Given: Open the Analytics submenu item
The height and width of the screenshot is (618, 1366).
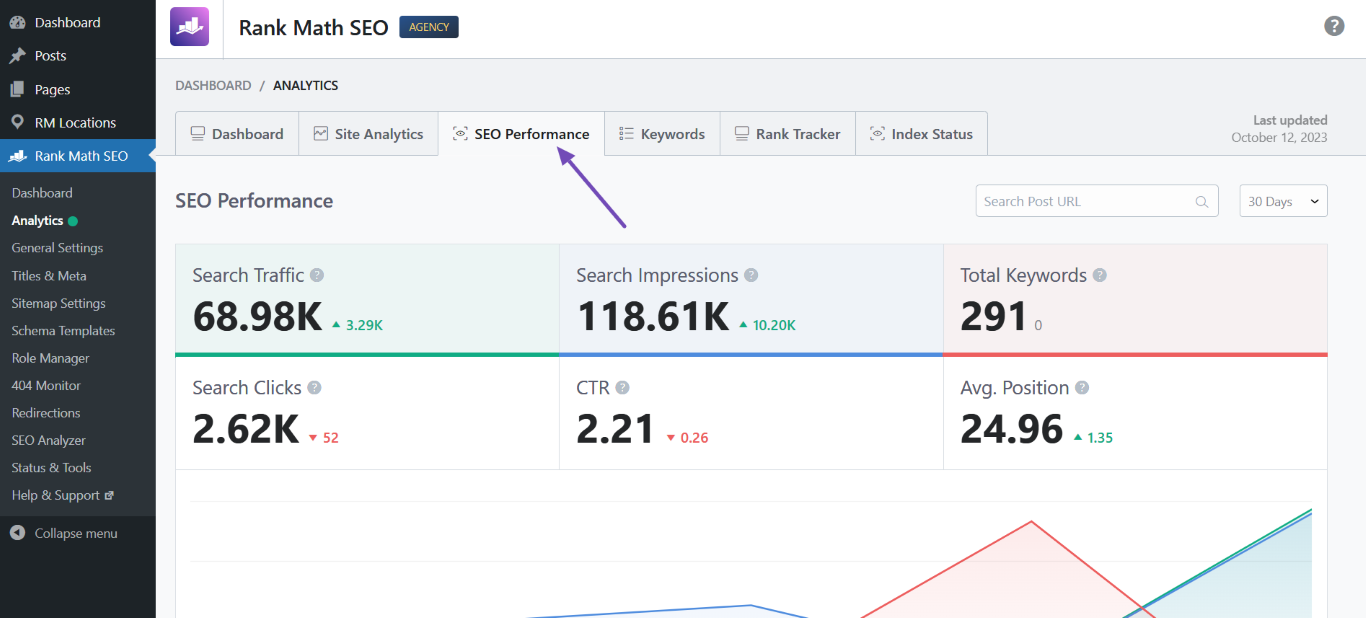Looking at the screenshot, I should tap(37, 221).
